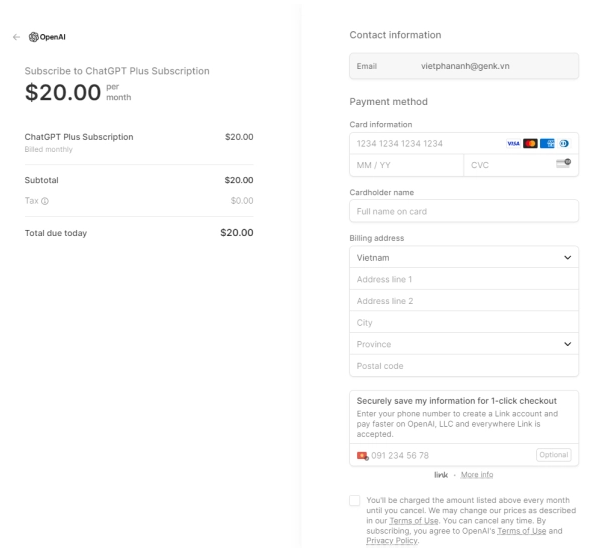Open the More info link
The height and width of the screenshot is (554, 616).
(x=477, y=475)
